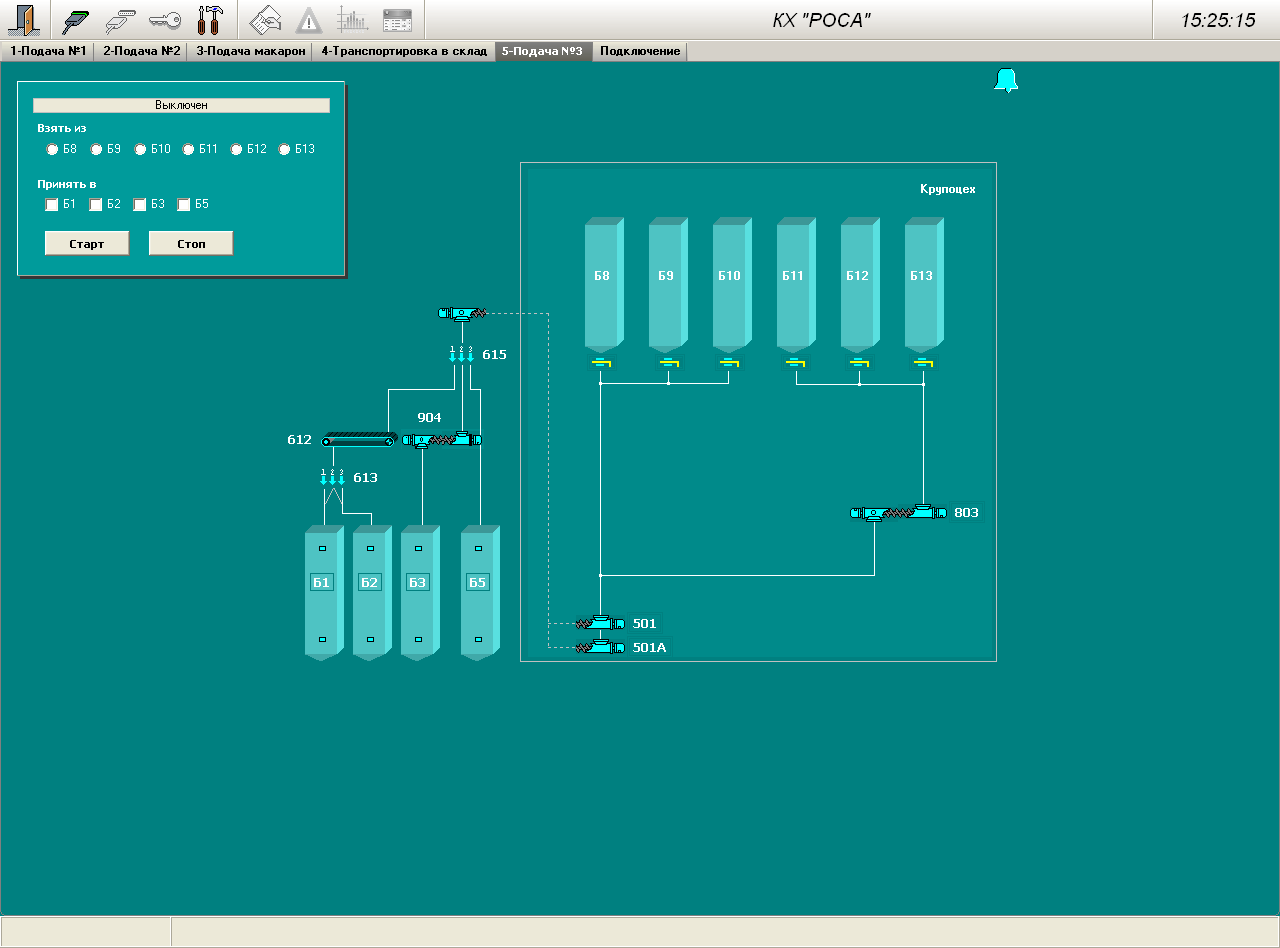
Task: Click the green connect cable icon
Action: point(75,20)
